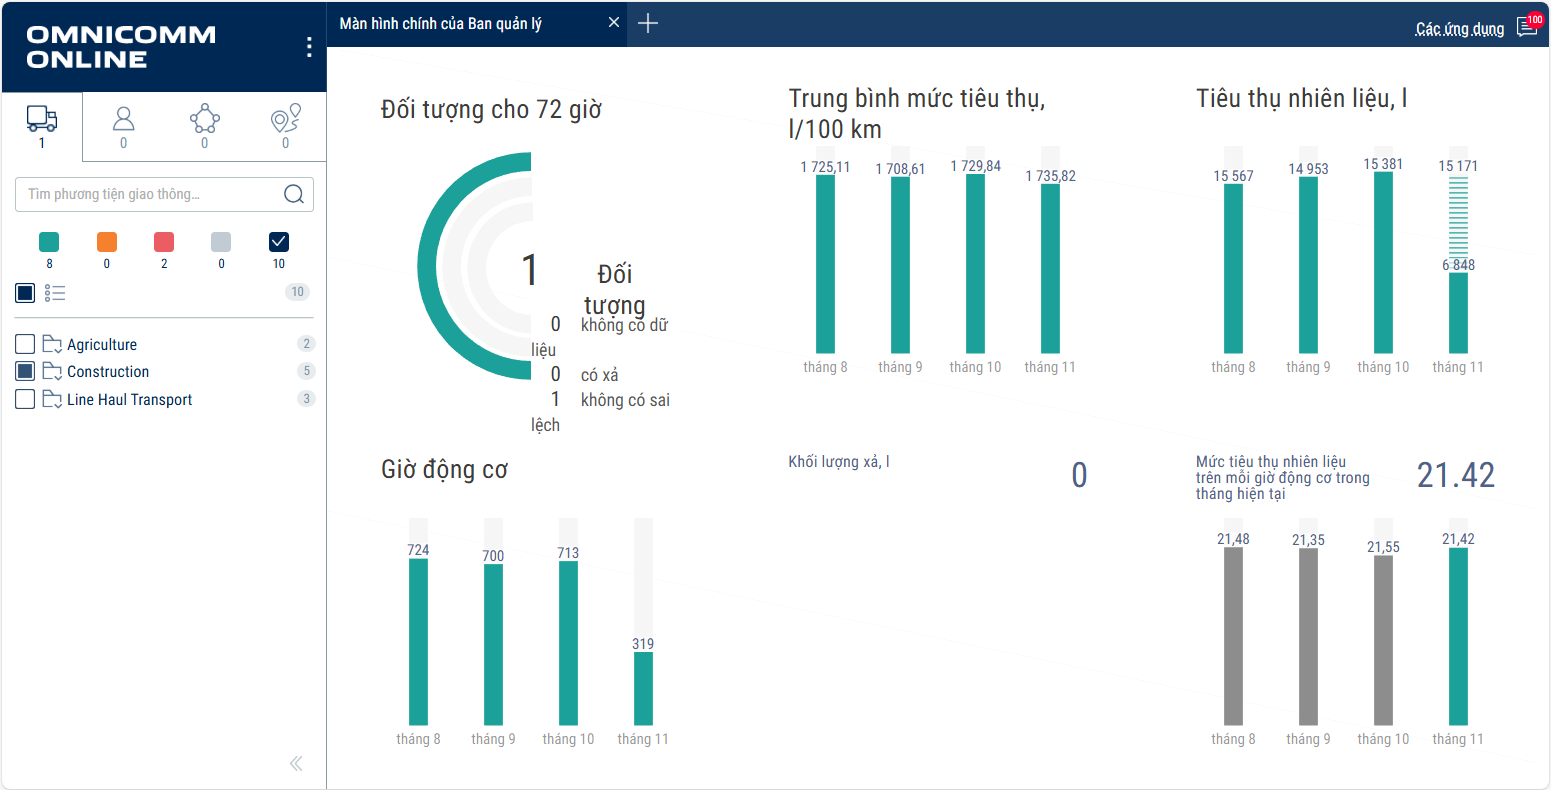Open the vehicles tab with truck icon
Viewport: 1551px width, 790px height.
pos(41,120)
